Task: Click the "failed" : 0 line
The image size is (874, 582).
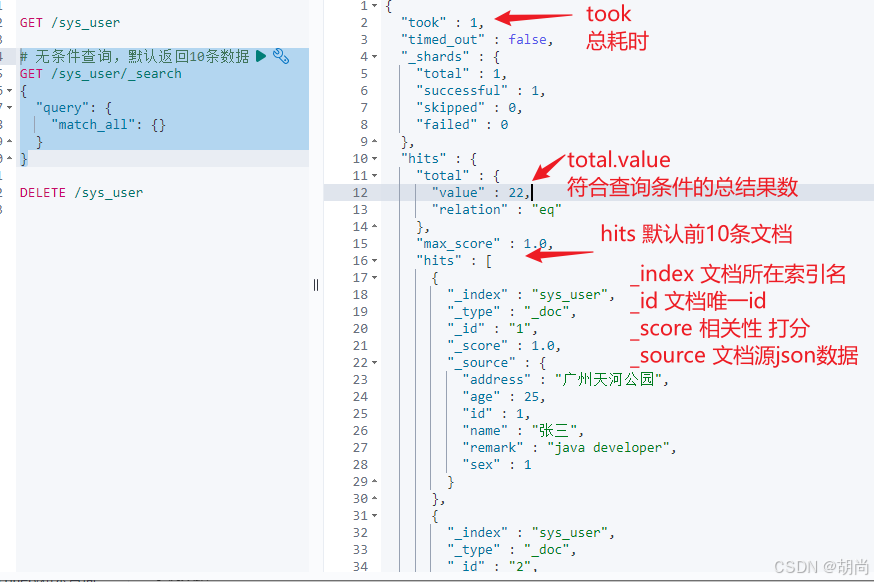Action: coord(462,125)
